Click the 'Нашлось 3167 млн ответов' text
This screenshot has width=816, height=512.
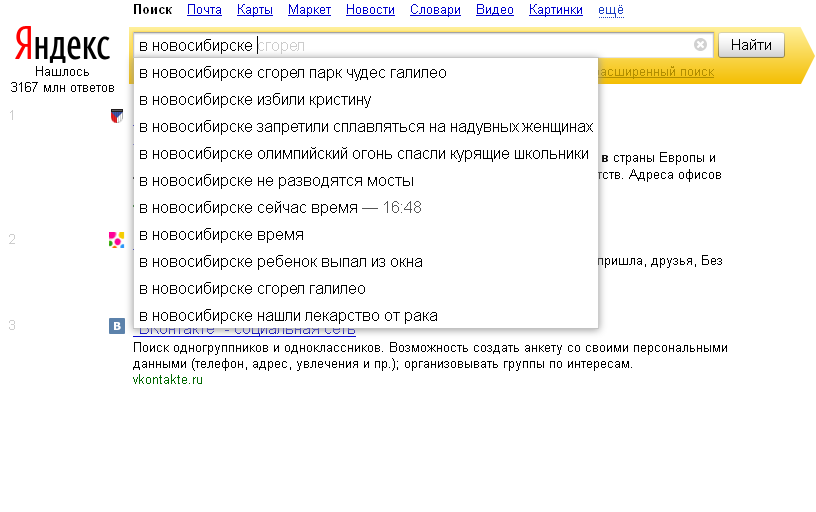[62, 80]
